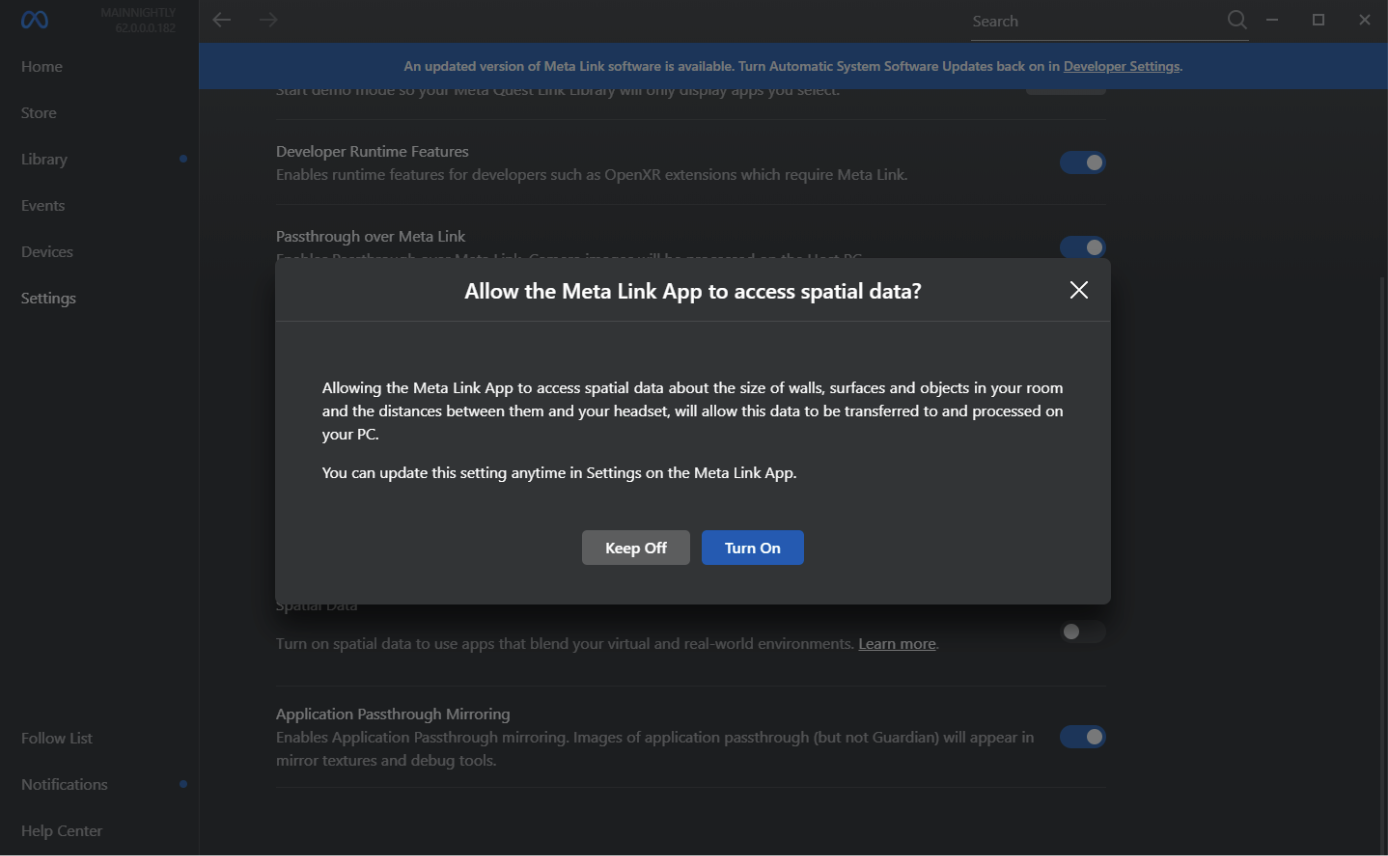Open Library from the sidebar
1388x856 pixels.
pyautogui.click(x=44, y=159)
